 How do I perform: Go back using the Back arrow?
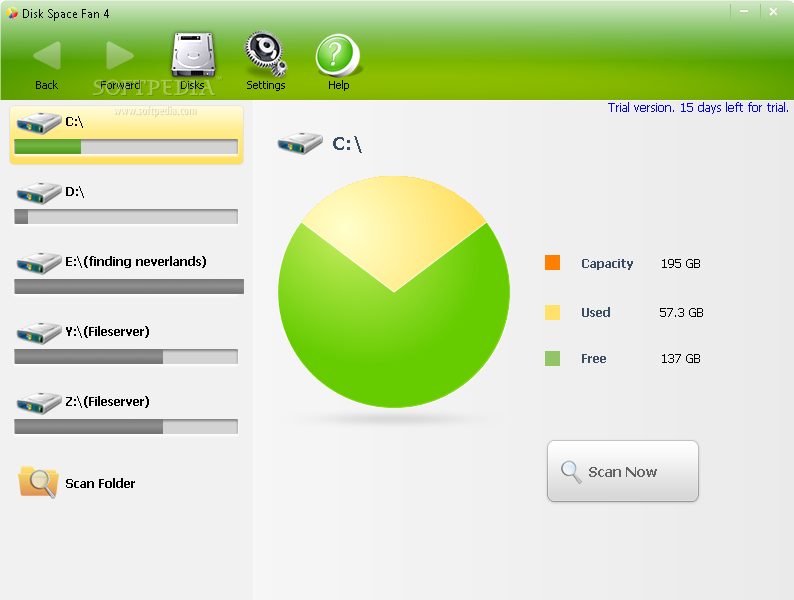point(47,56)
